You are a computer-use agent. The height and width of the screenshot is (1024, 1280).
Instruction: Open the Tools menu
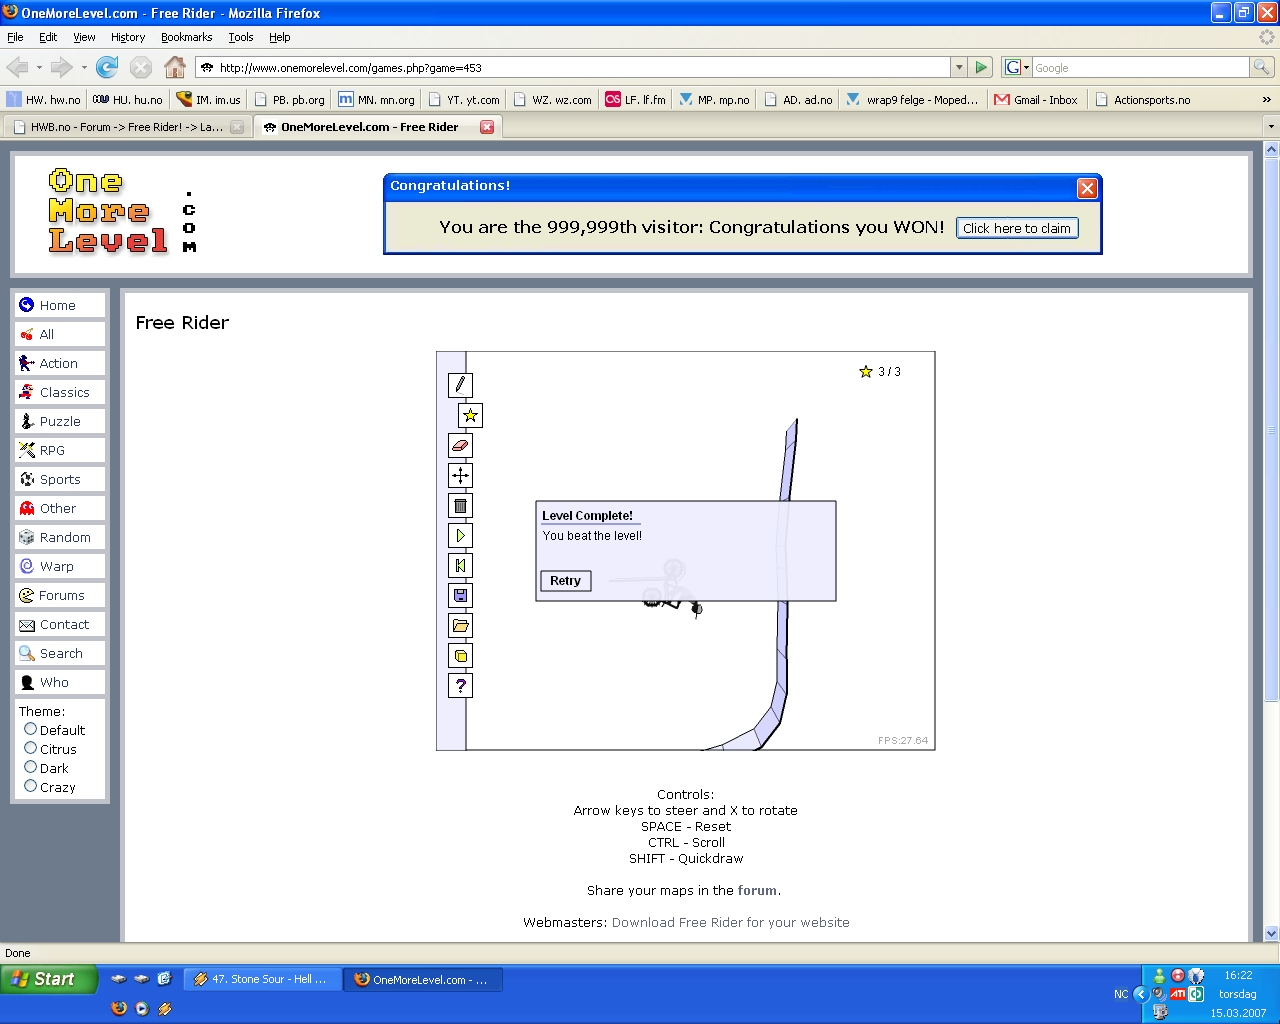(x=240, y=37)
